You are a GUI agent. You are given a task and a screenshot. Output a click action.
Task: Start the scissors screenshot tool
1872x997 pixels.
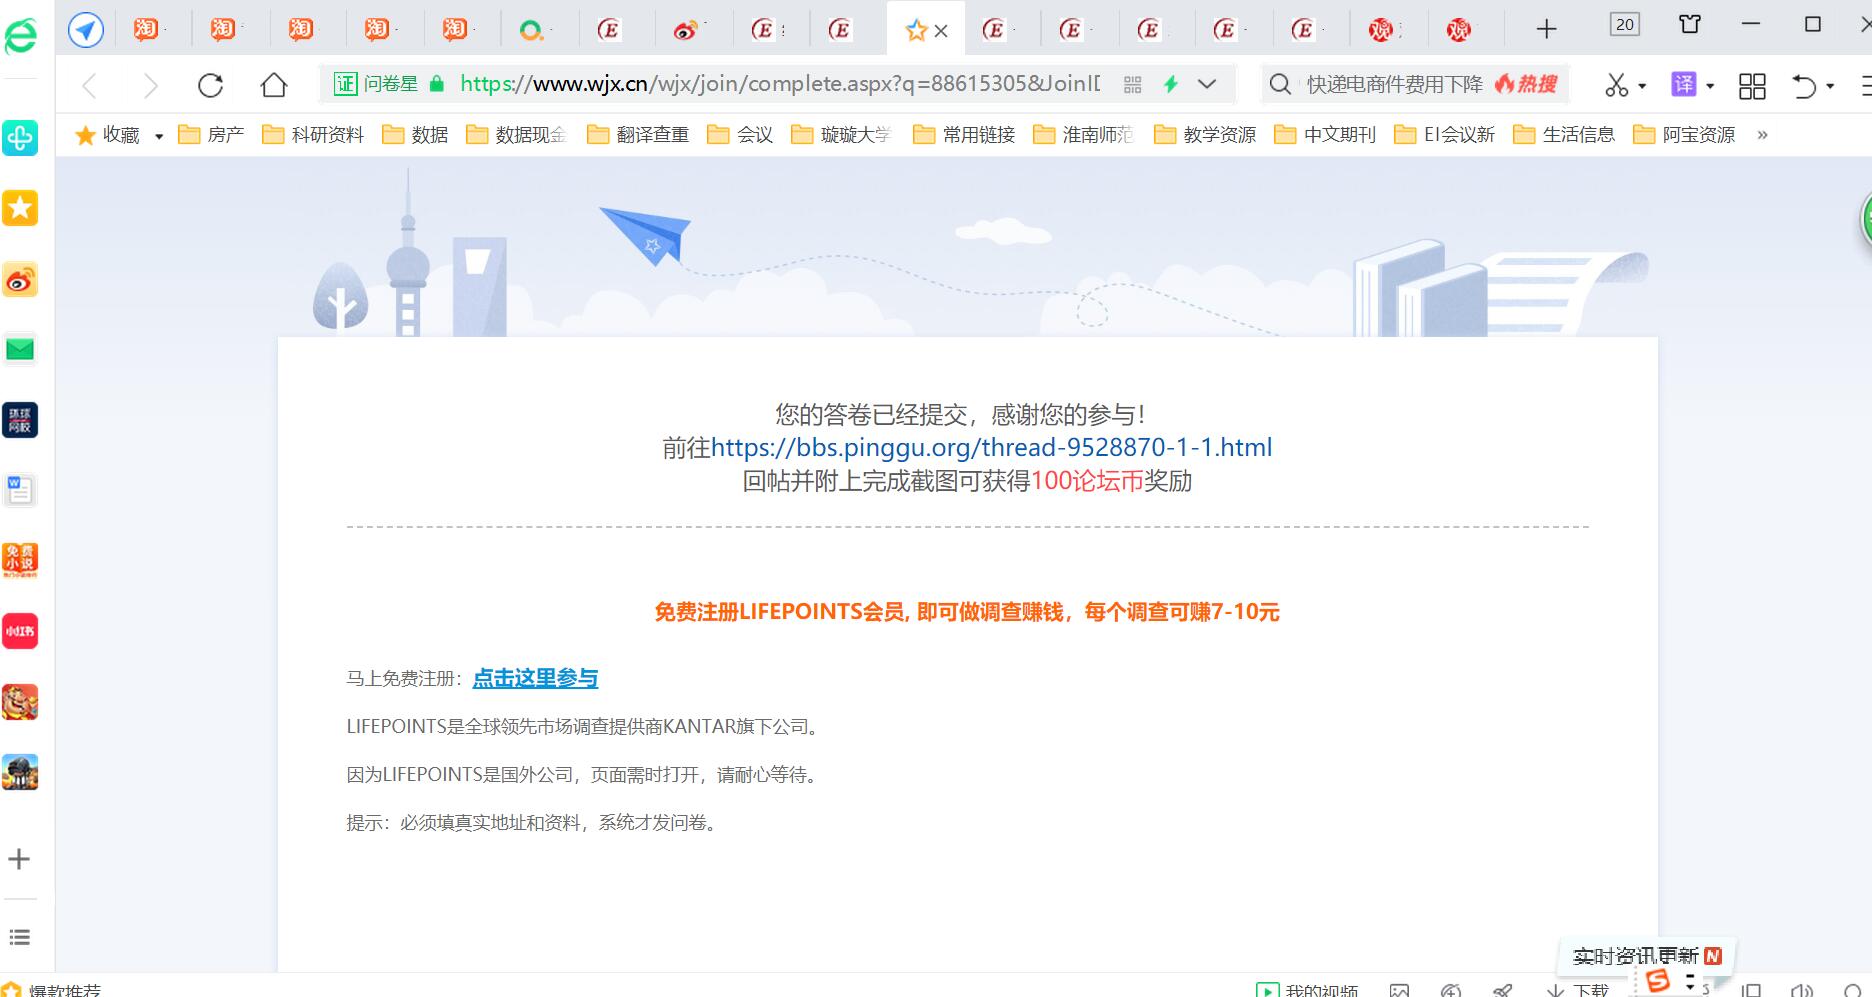click(x=1616, y=86)
